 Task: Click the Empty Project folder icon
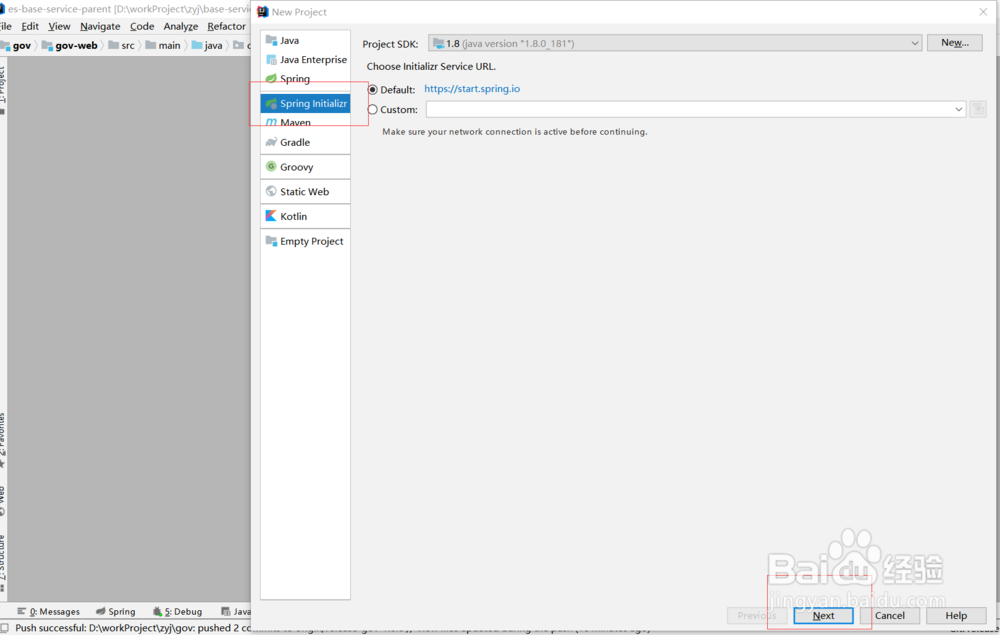click(271, 240)
